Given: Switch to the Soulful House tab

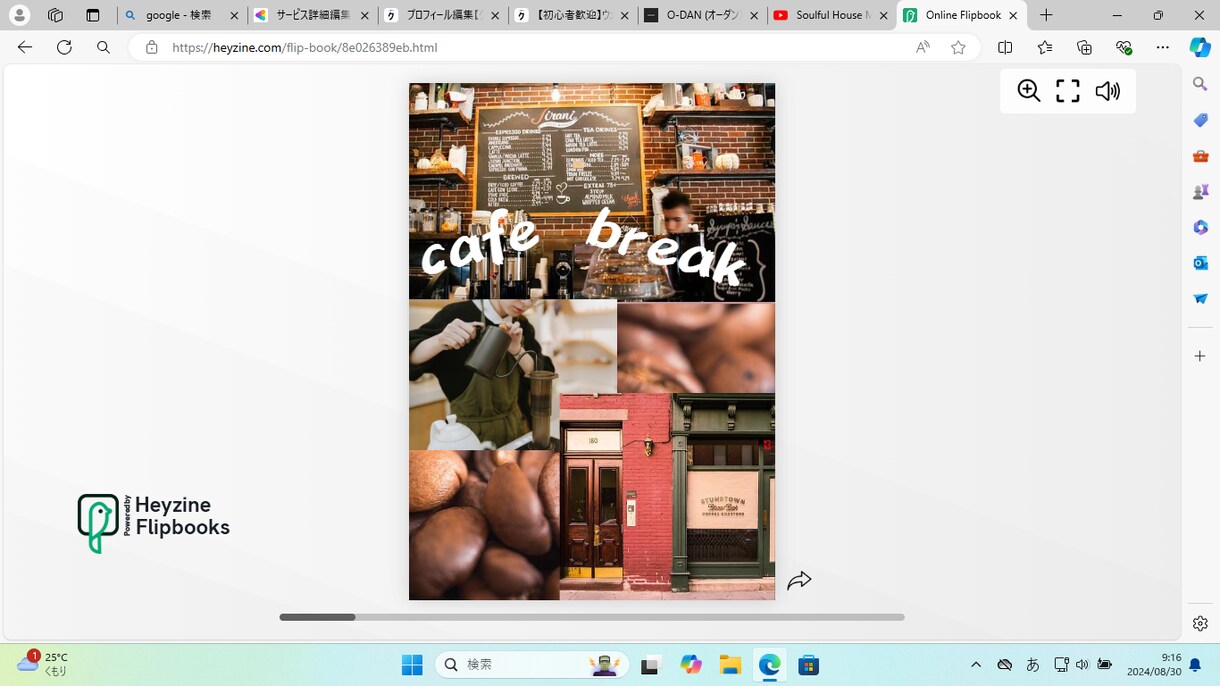Looking at the screenshot, I should tap(832, 15).
